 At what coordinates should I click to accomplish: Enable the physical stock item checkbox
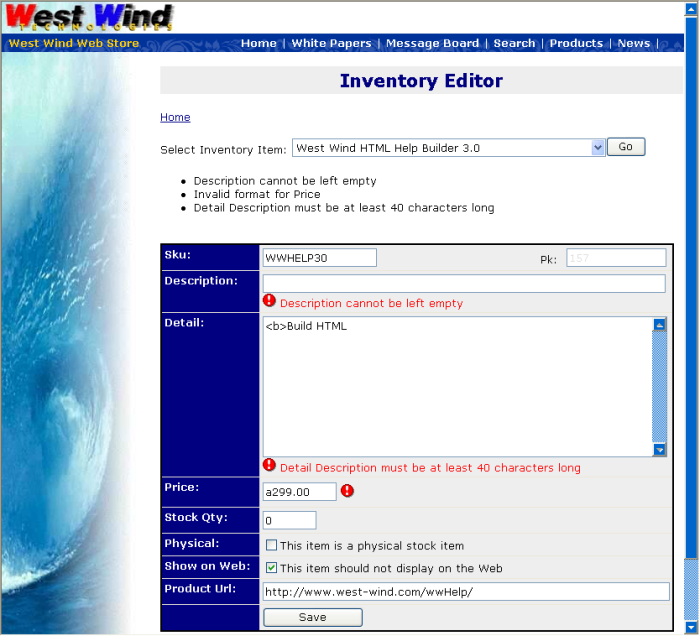click(x=271, y=545)
